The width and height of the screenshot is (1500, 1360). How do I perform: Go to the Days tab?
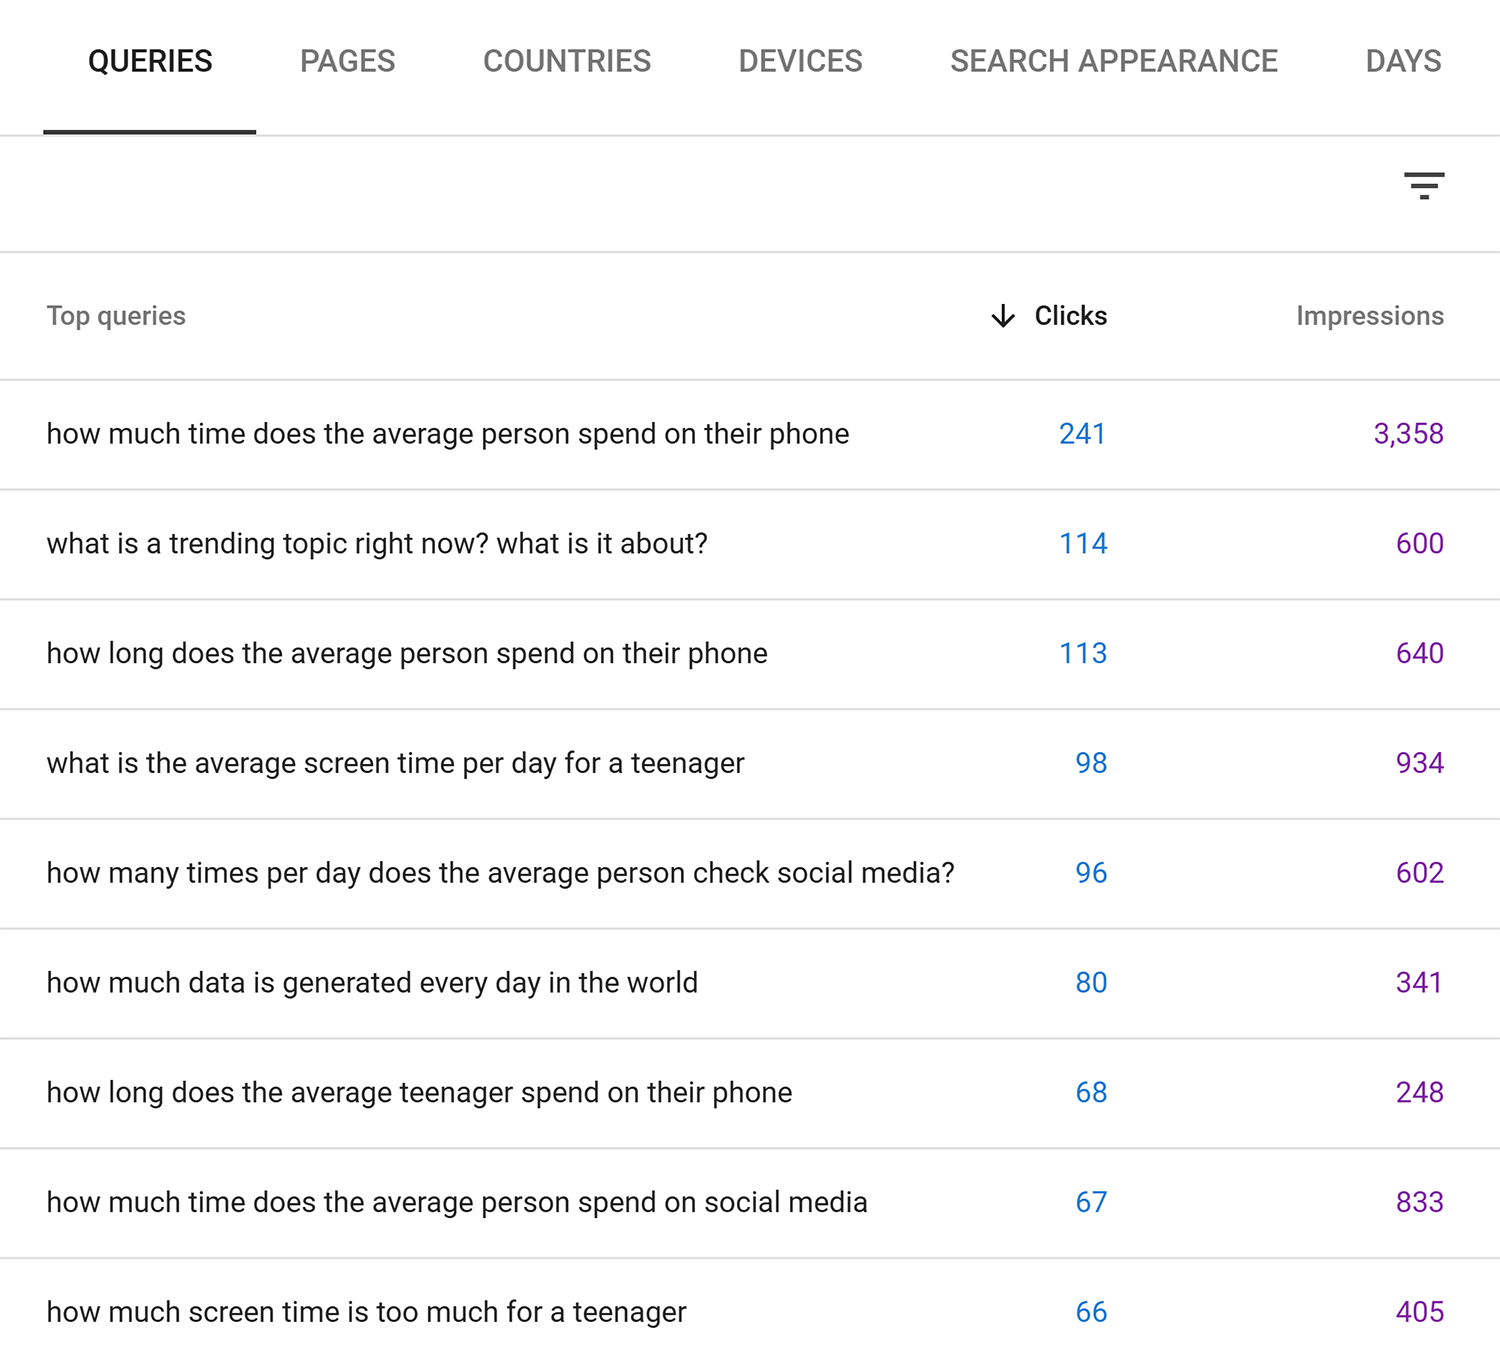1404,61
